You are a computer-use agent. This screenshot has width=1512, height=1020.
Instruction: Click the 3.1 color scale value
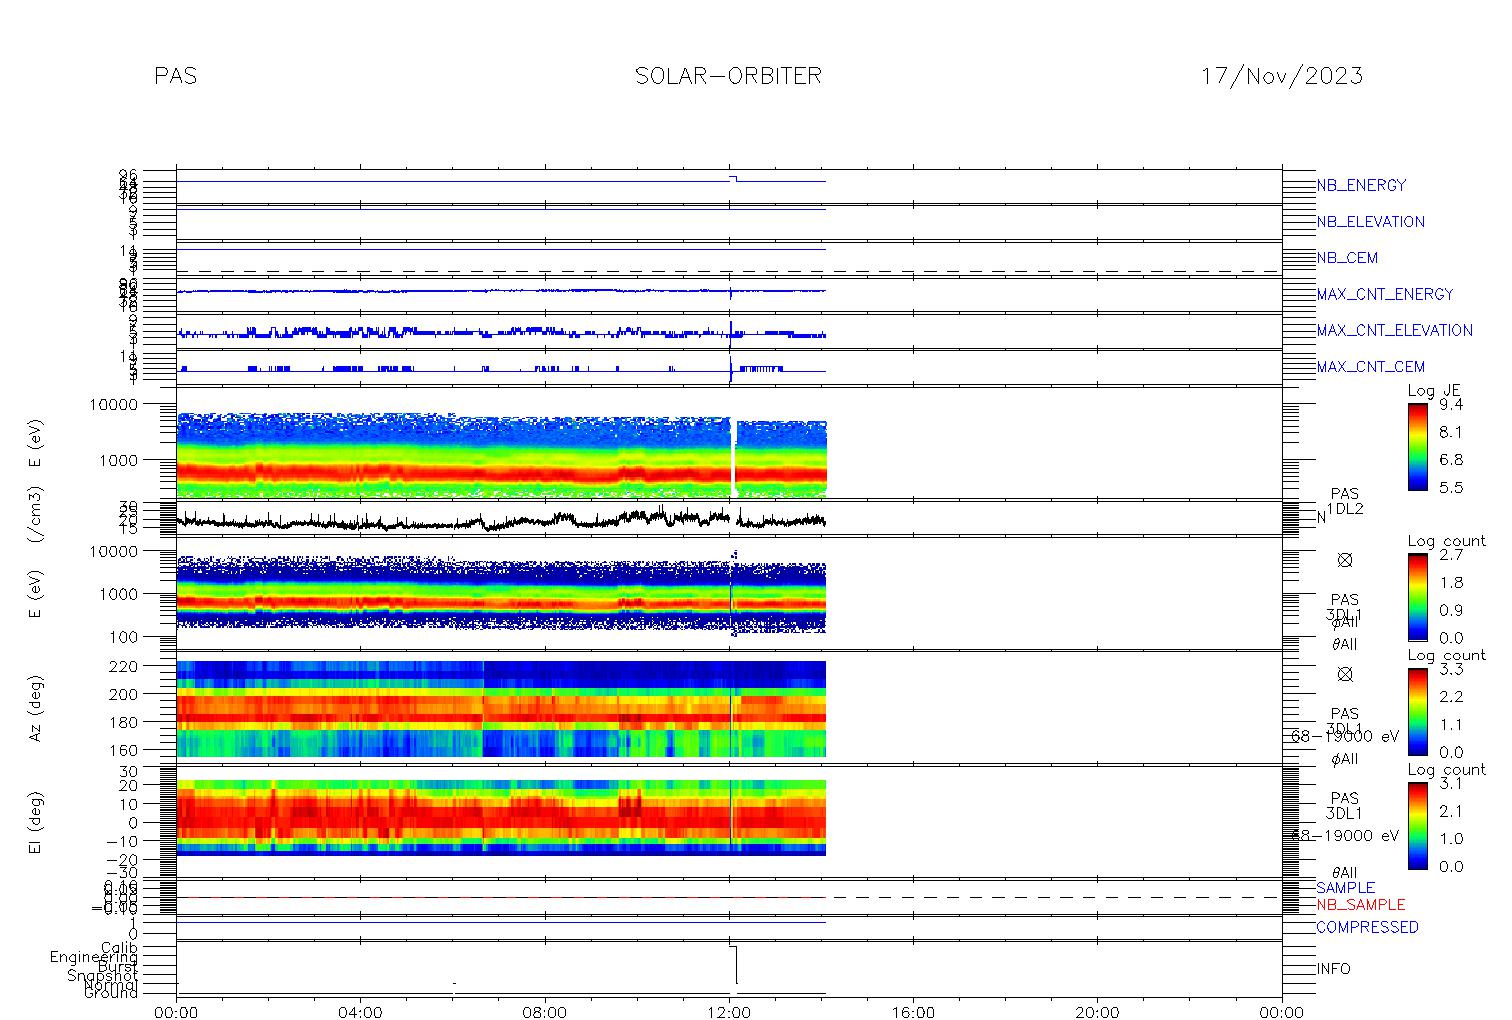coord(1451,783)
